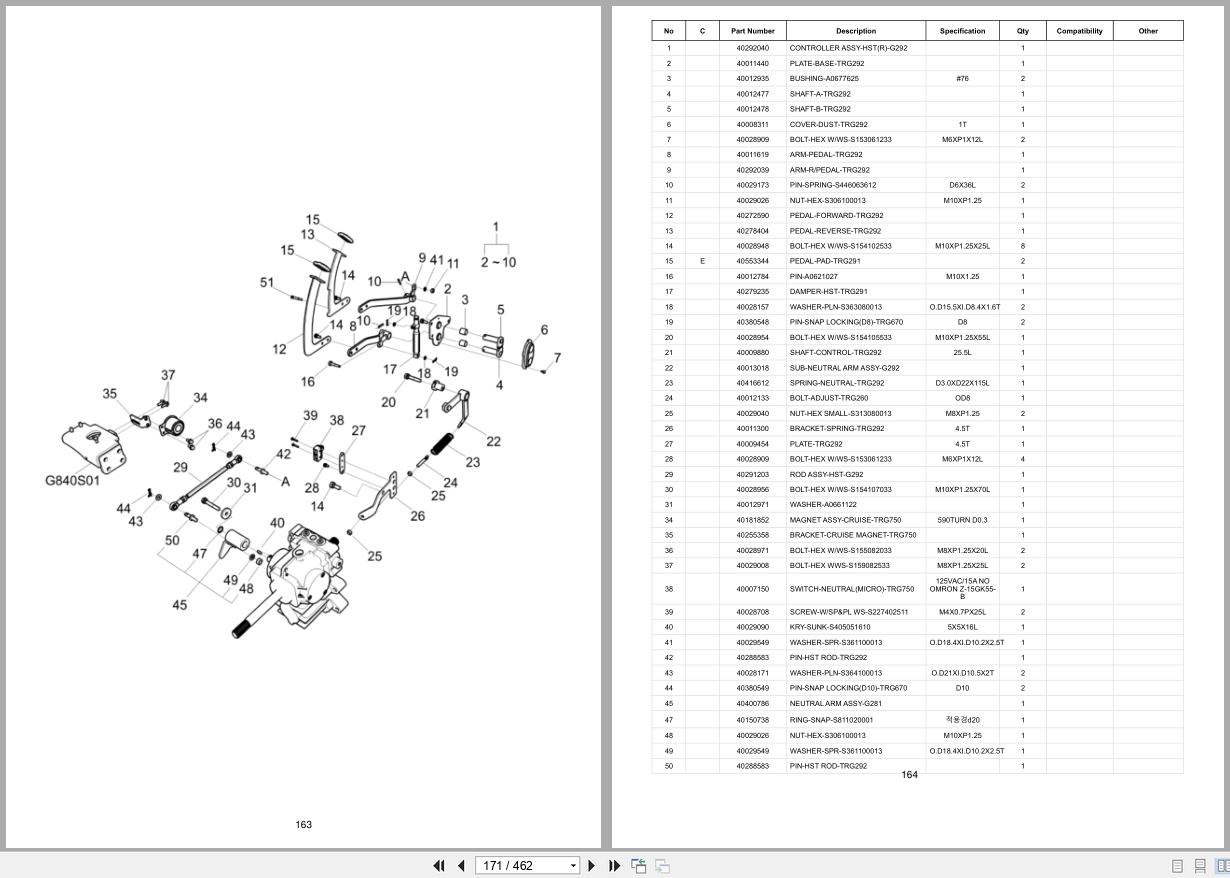Go to the previous page
The image size is (1230, 878).
pos(461,866)
